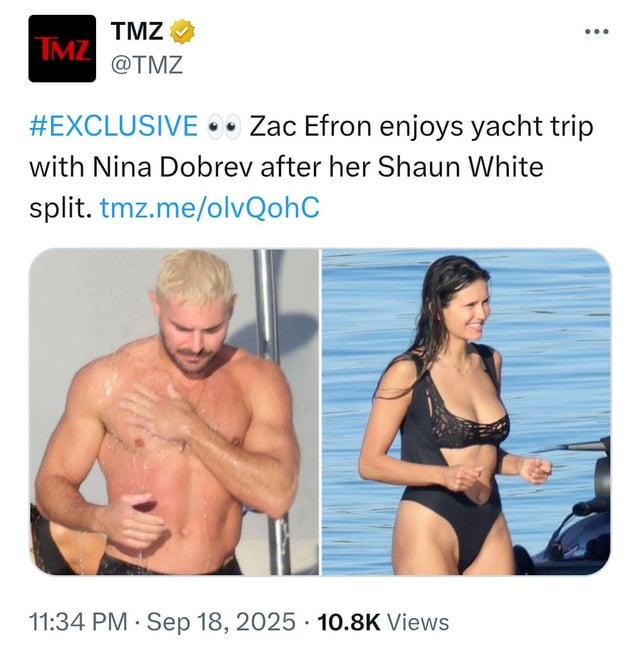
Task: Click the words 'Nina Dobrev' in tweet text
Action: point(173,167)
